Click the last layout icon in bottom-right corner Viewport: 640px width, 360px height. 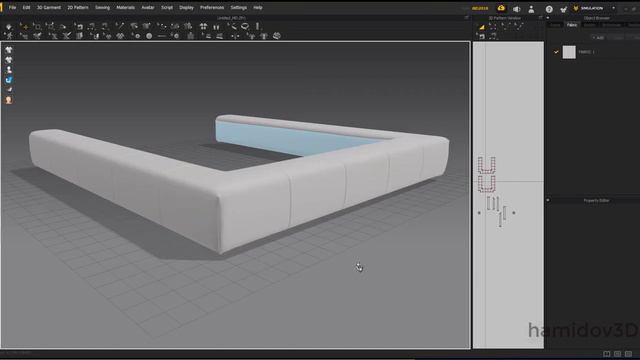pos(628,354)
